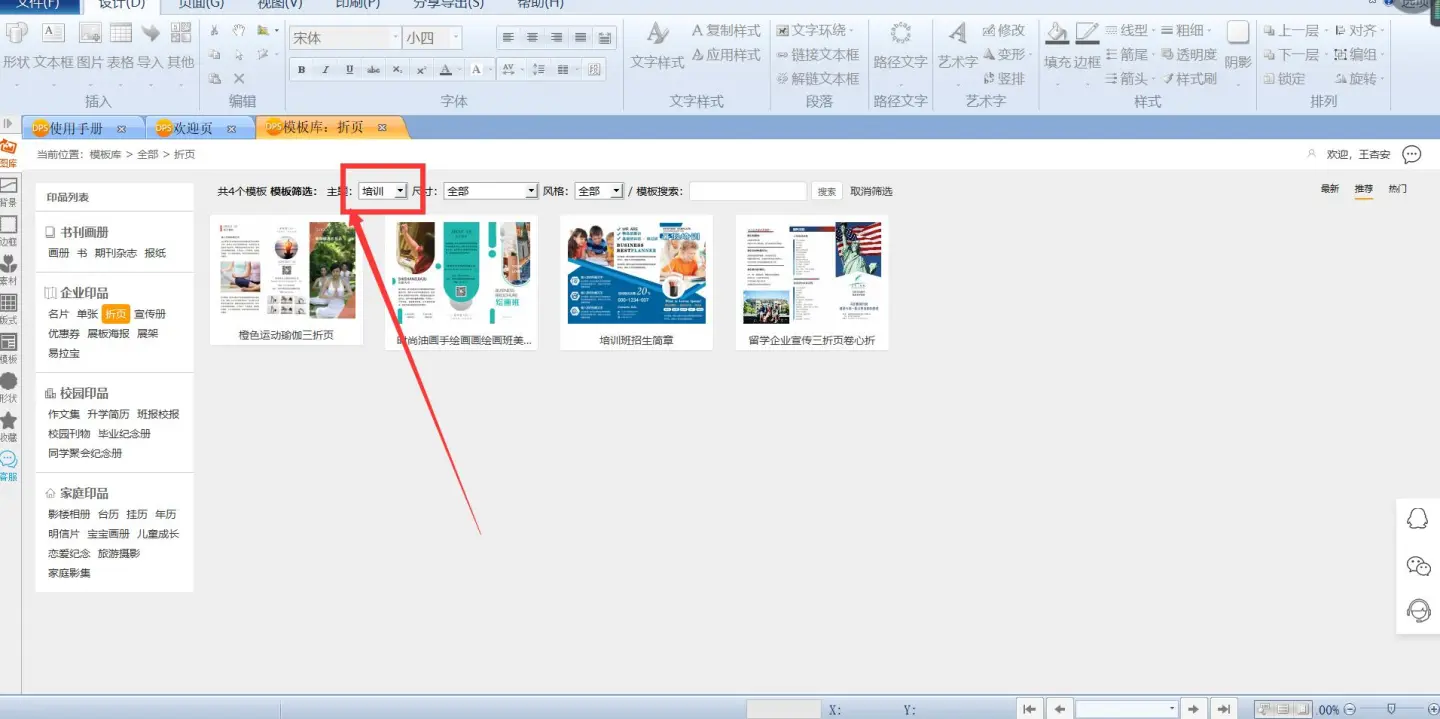
Task: Open WeChat contact icon on right edge
Action: [x=1418, y=566]
